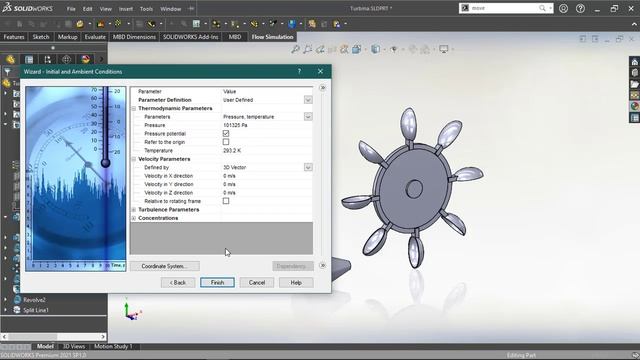Toggle the Refer to the origin checkbox
Screen dimensions: 640x360
coord(226,142)
